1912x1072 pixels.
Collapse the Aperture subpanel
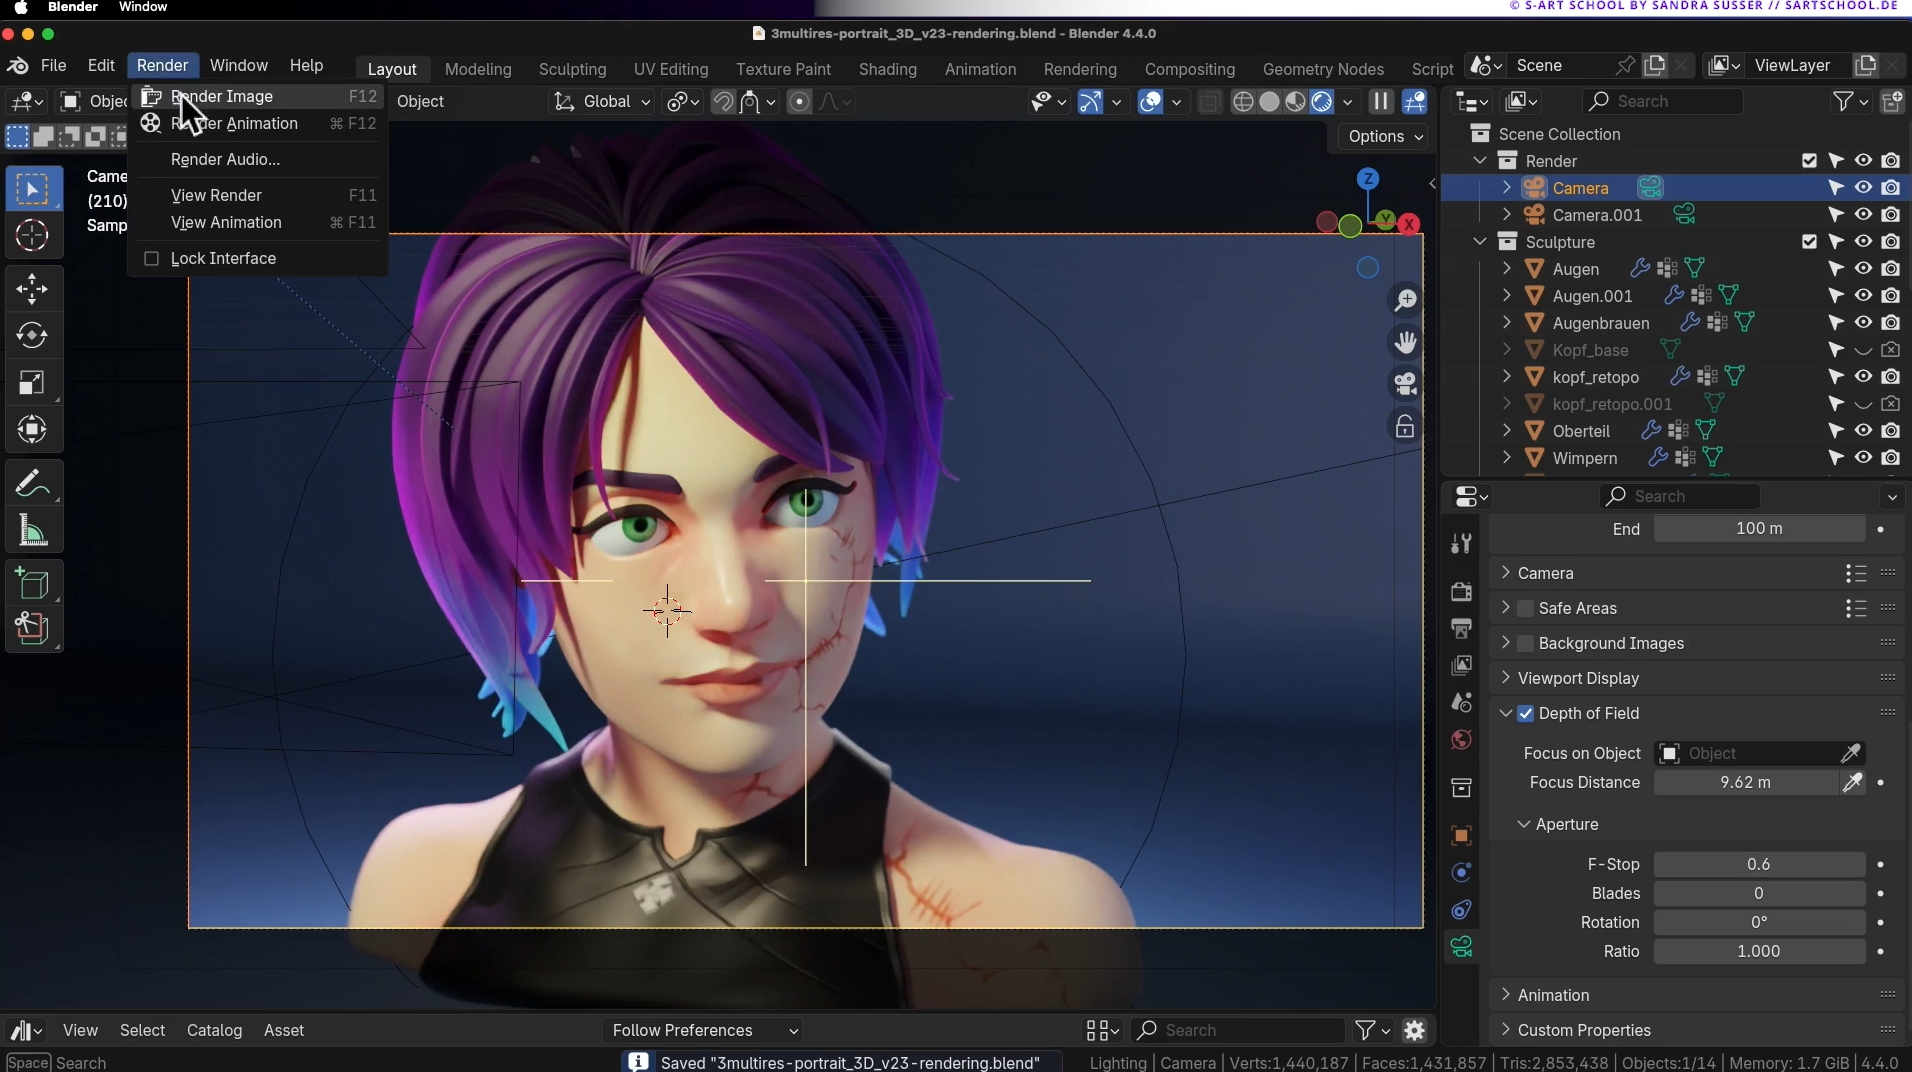tap(1524, 824)
